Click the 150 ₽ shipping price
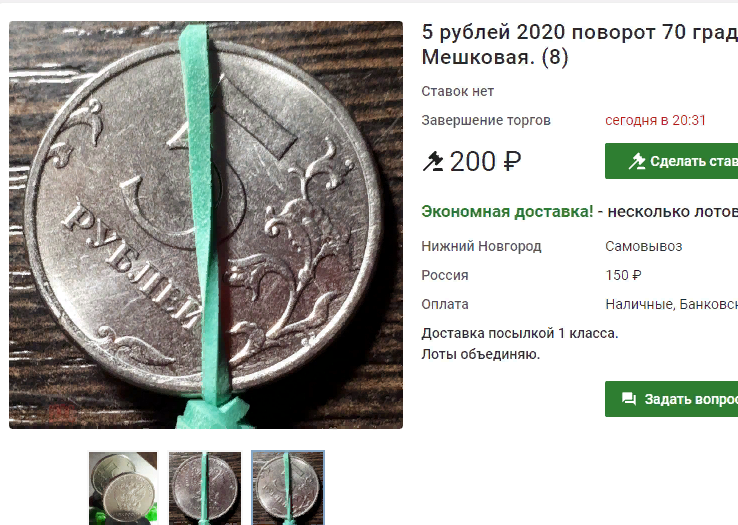 click(623, 275)
